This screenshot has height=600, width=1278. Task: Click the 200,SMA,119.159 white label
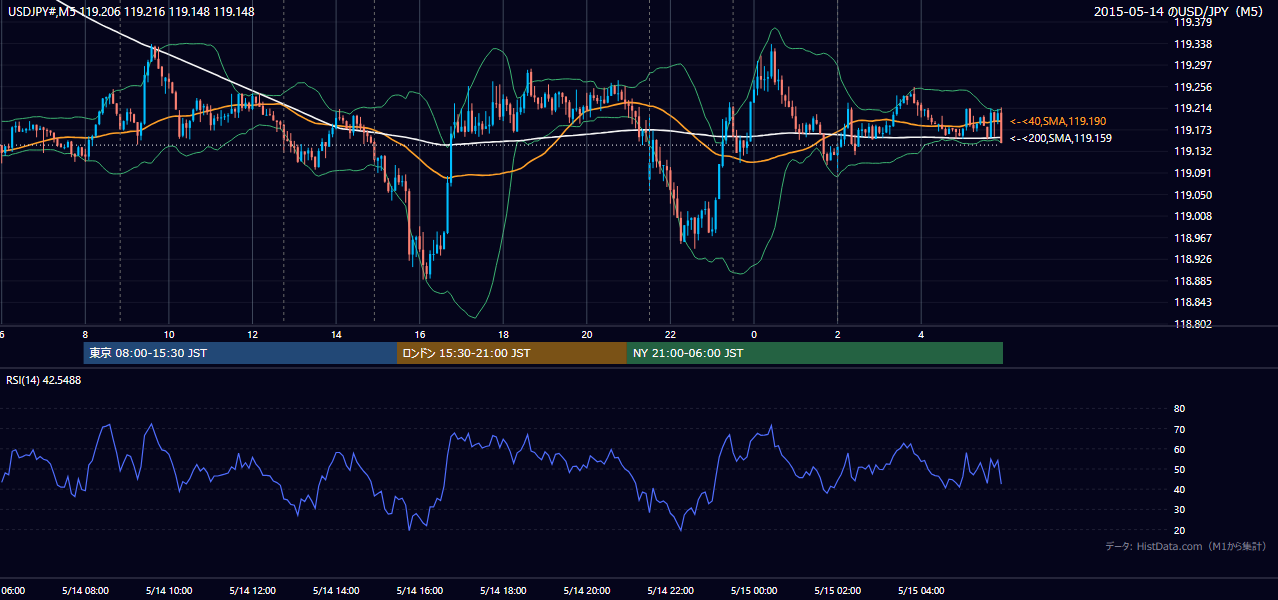pyautogui.click(x=1060, y=138)
